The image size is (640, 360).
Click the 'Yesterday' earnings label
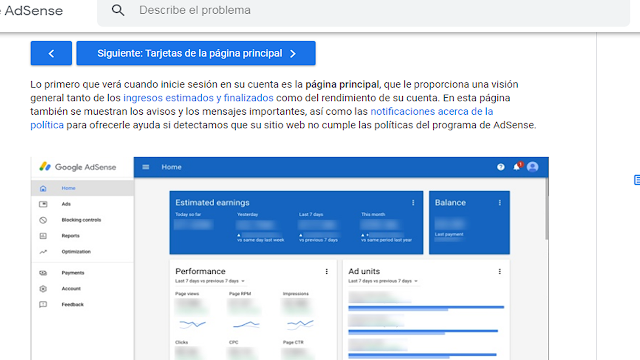pos(247,214)
